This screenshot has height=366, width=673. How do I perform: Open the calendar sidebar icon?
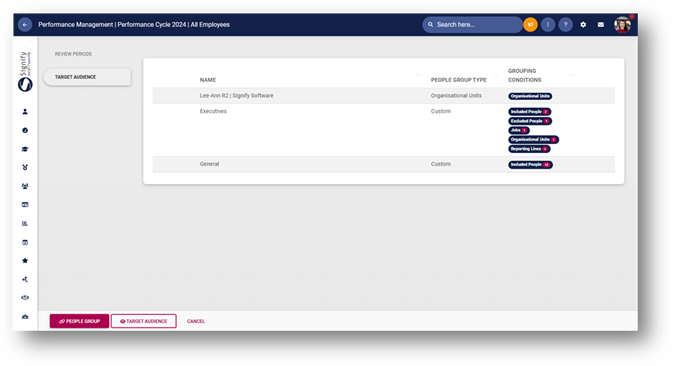(25, 242)
